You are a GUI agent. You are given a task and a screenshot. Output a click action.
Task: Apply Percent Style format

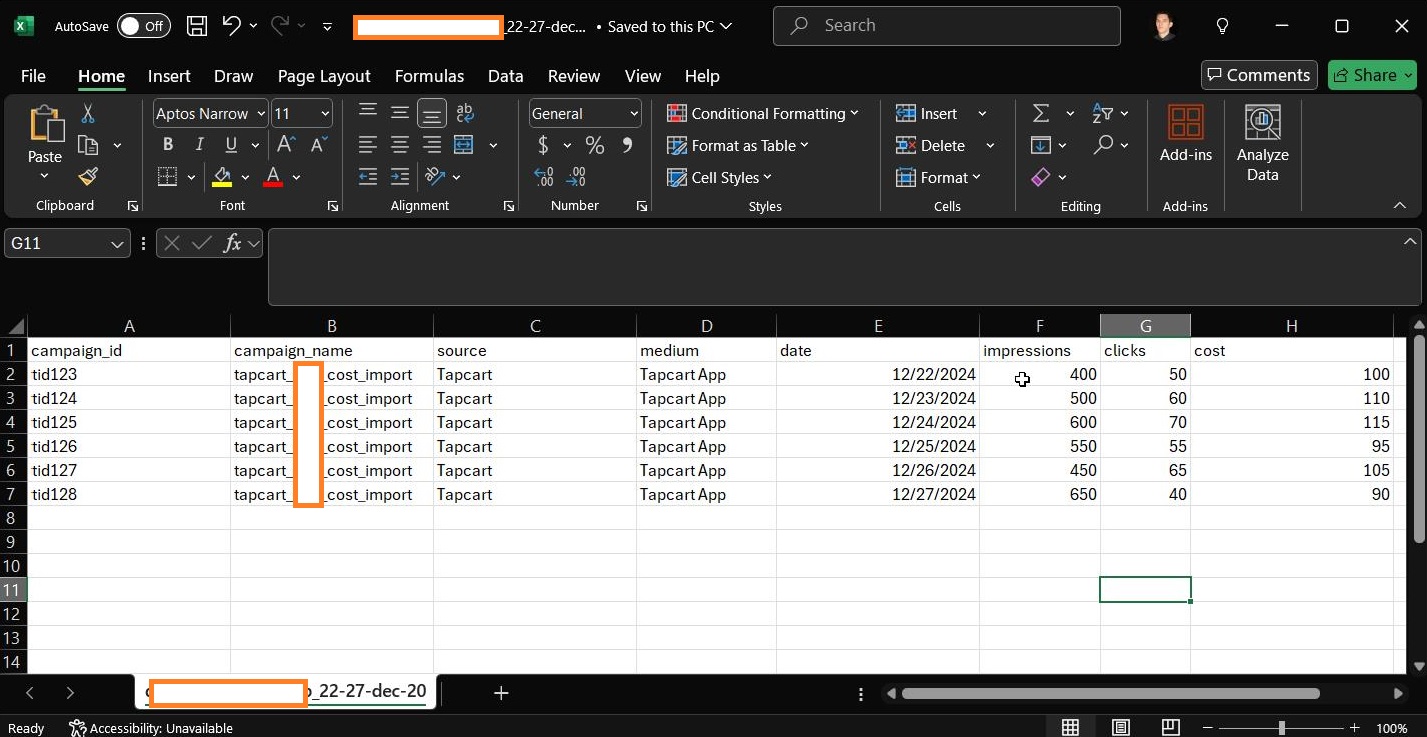pyautogui.click(x=595, y=146)
